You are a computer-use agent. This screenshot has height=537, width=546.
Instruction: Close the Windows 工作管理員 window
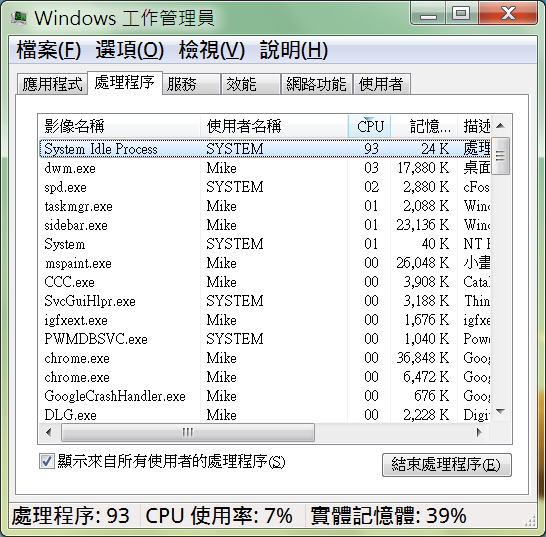click(508, 13)
